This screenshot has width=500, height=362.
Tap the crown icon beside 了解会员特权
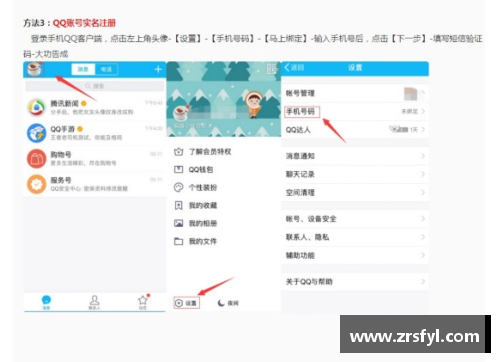(179, 152)
